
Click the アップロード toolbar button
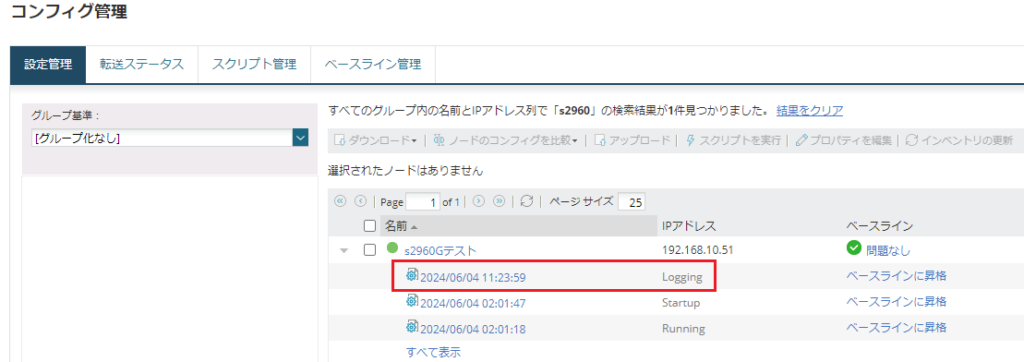coord(632,140)
